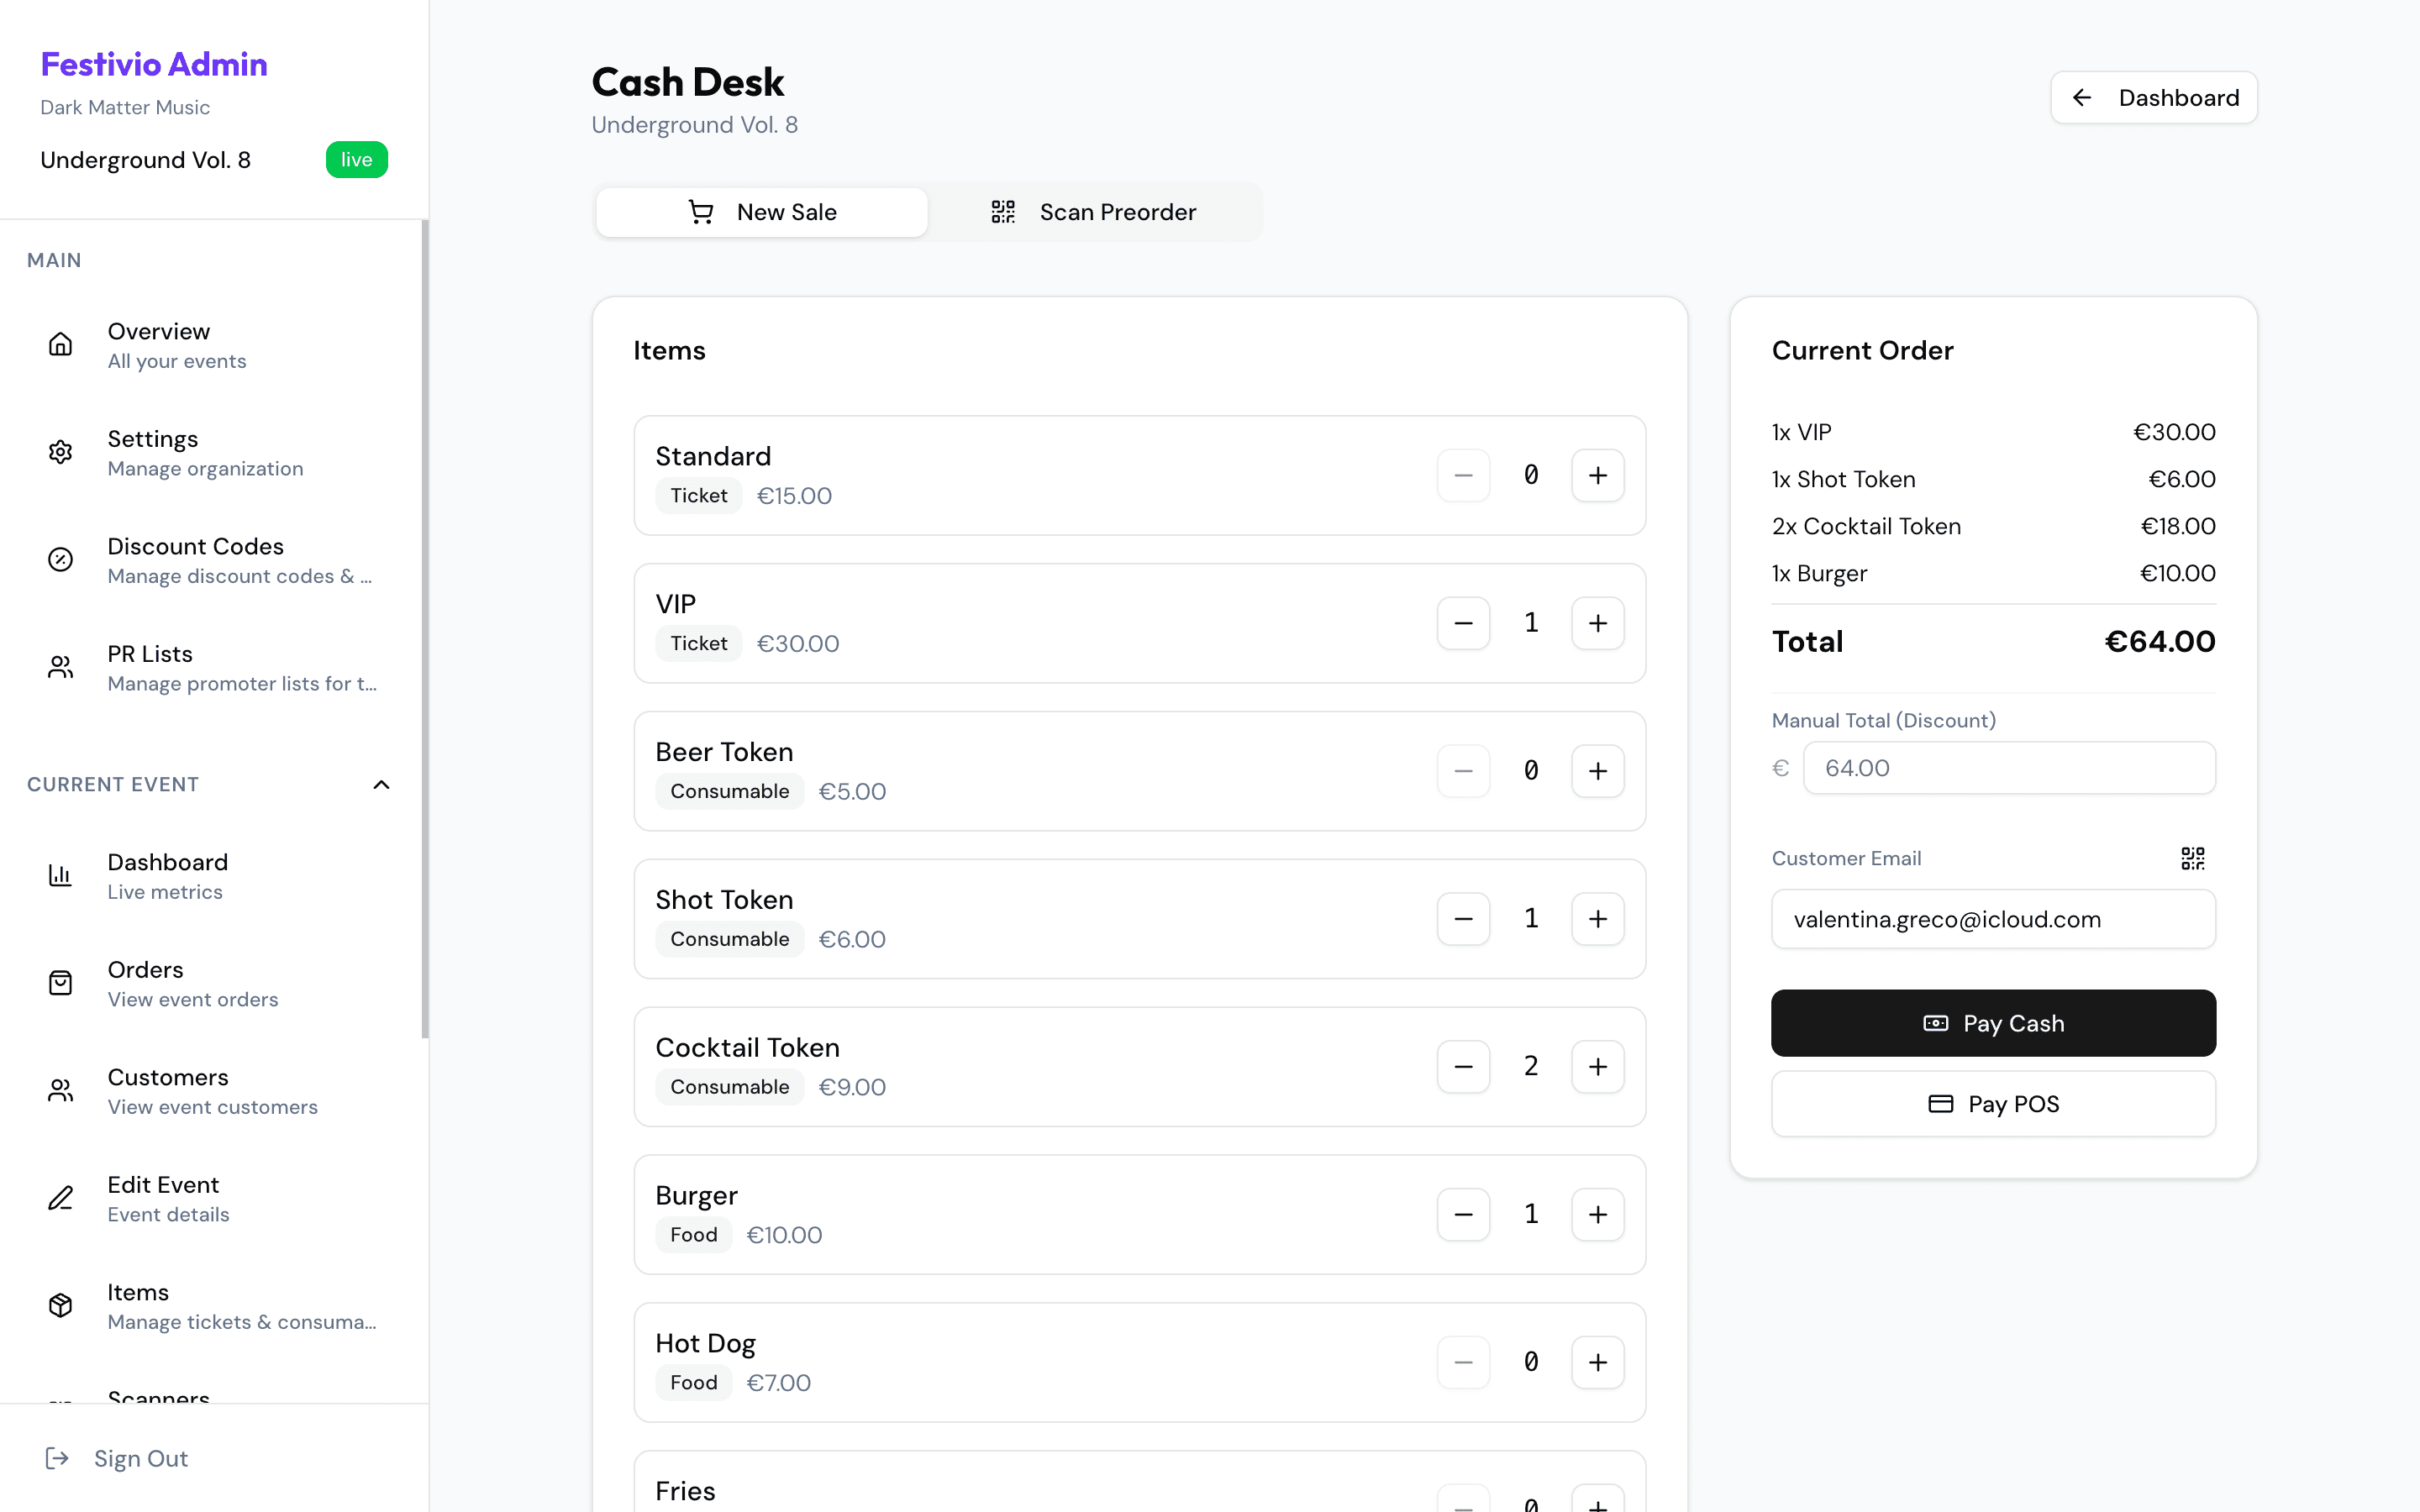Scan QR code for customer email
This screenshot has height=1512, width=2420.
2193,858
